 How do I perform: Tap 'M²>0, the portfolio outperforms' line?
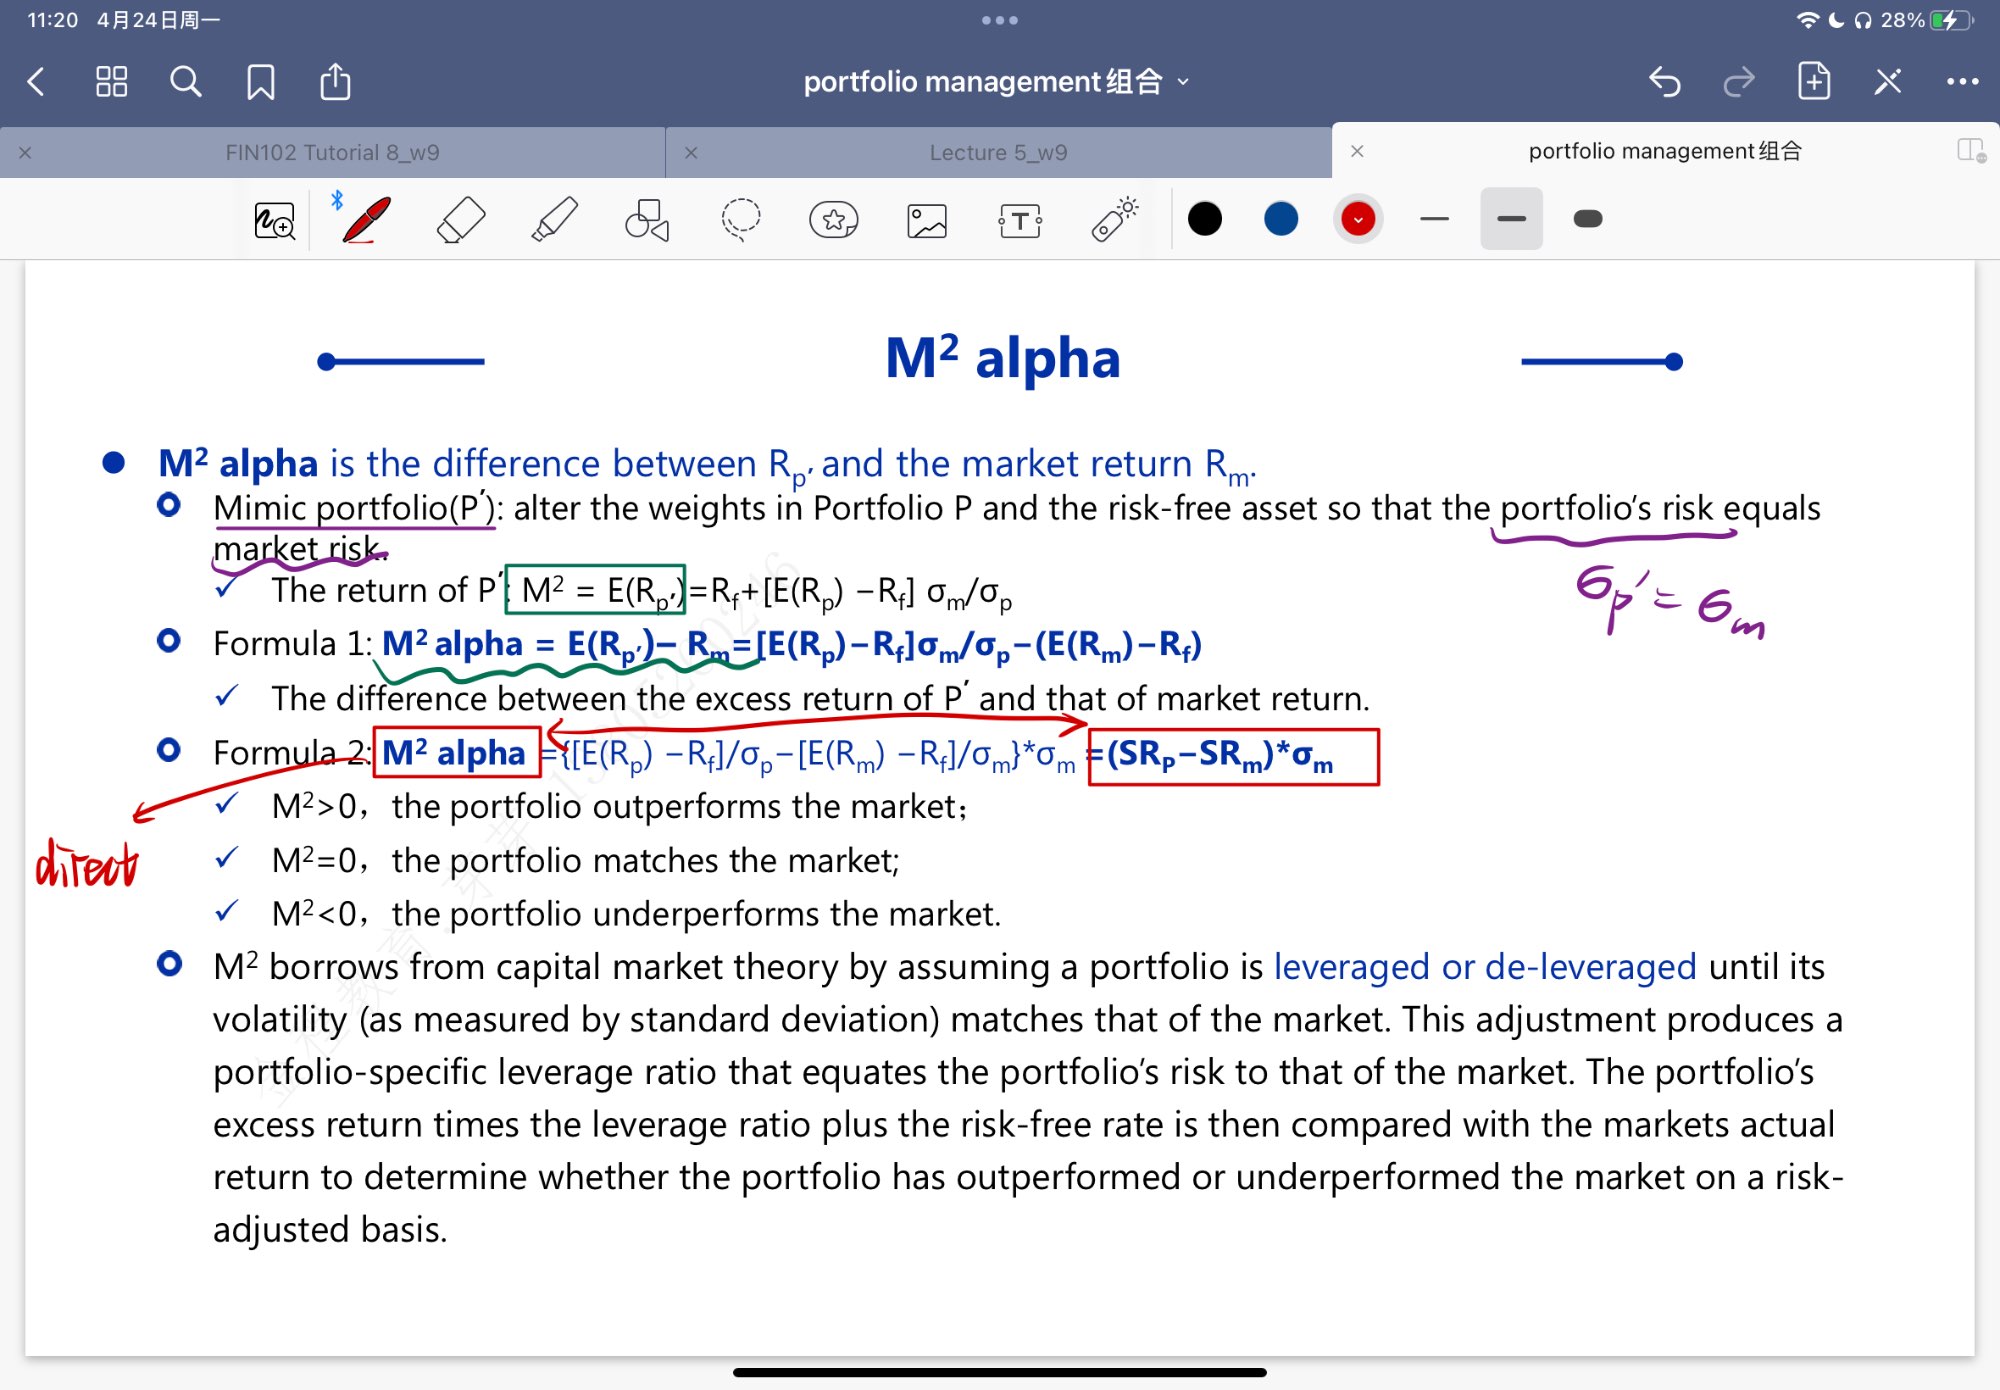click(x=619, y=806)
